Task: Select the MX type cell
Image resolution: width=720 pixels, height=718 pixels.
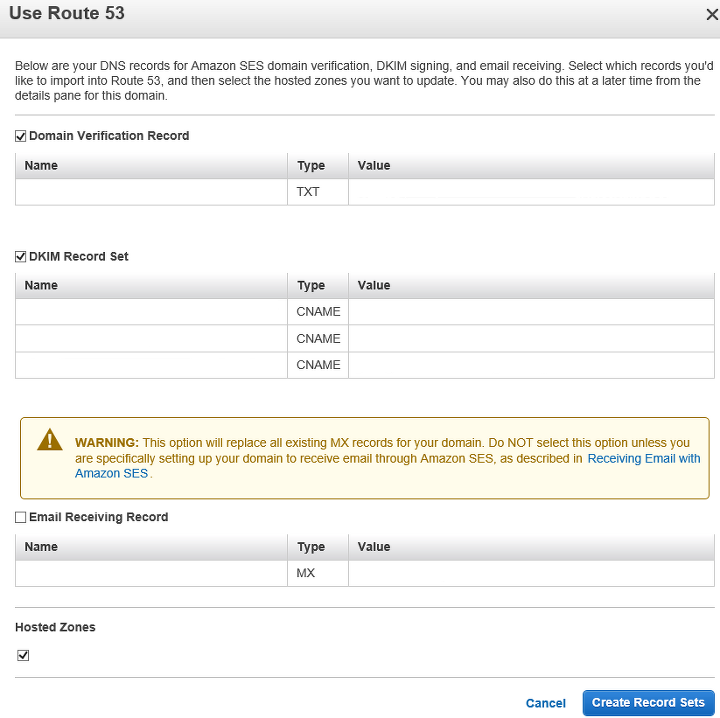Action: [318, 573]
